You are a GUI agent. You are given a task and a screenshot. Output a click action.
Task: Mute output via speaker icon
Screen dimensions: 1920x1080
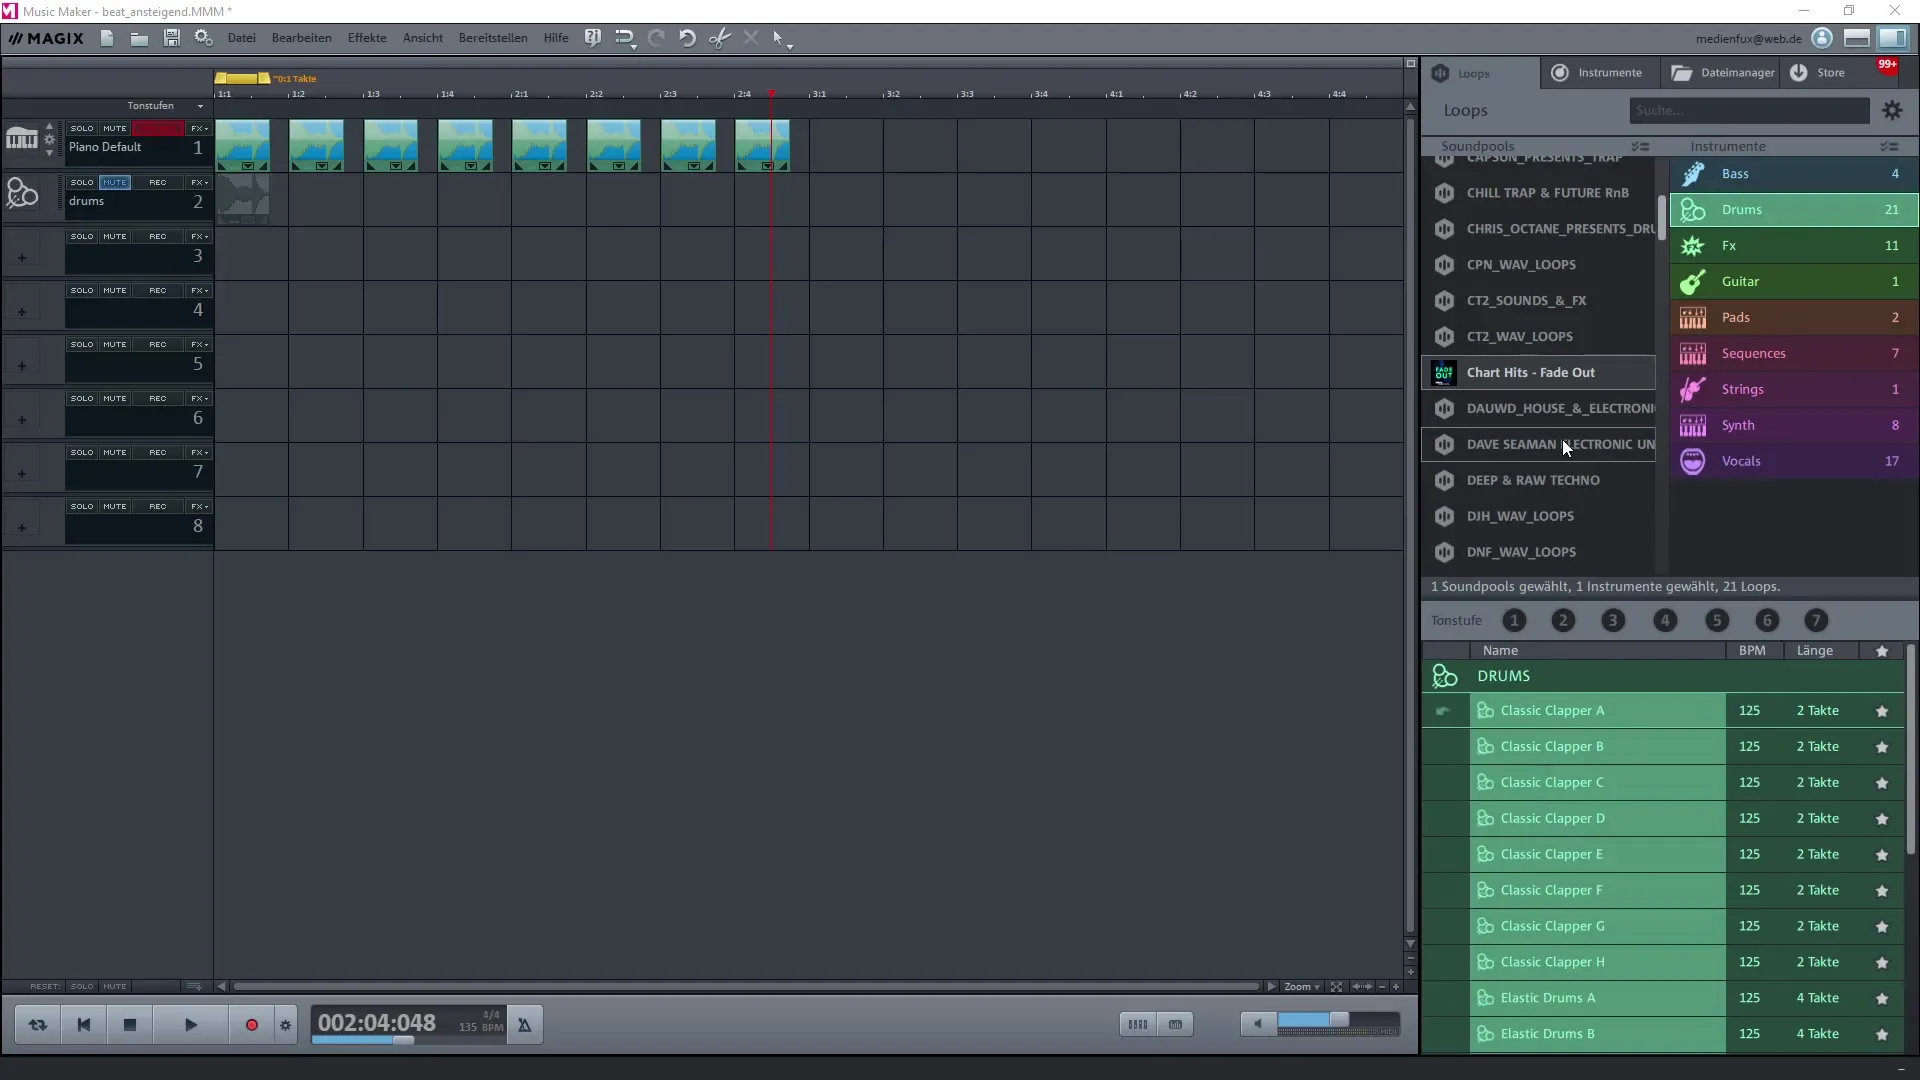[1258, 1024]
